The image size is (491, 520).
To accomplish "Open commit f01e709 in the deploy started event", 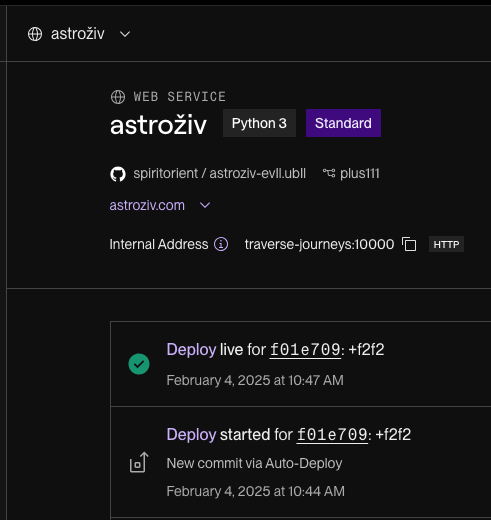I will click(x=332, y=435).
